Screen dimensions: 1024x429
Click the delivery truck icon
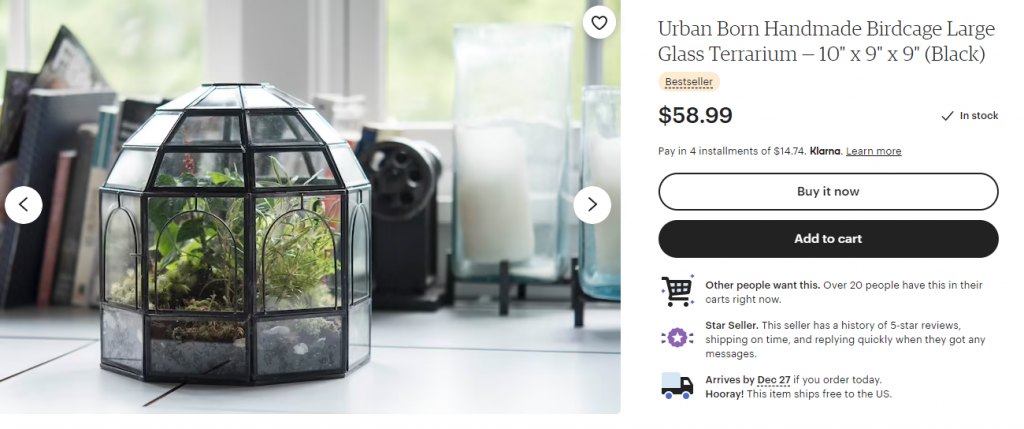click(x=677, y=385)
